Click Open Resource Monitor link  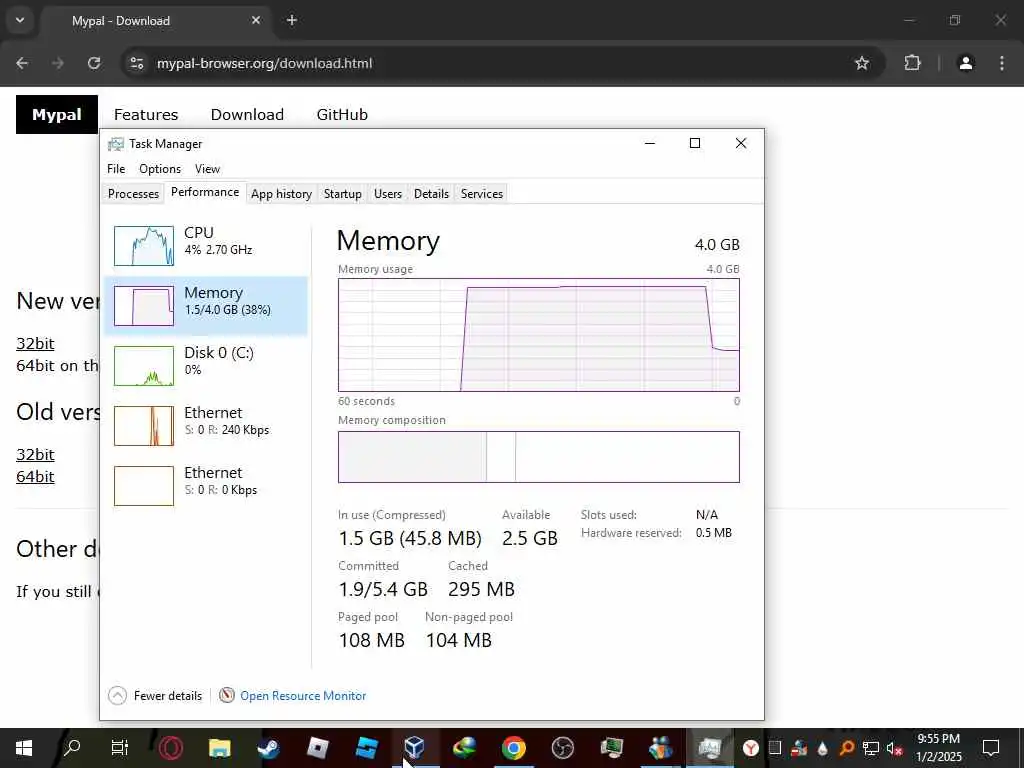303,696
